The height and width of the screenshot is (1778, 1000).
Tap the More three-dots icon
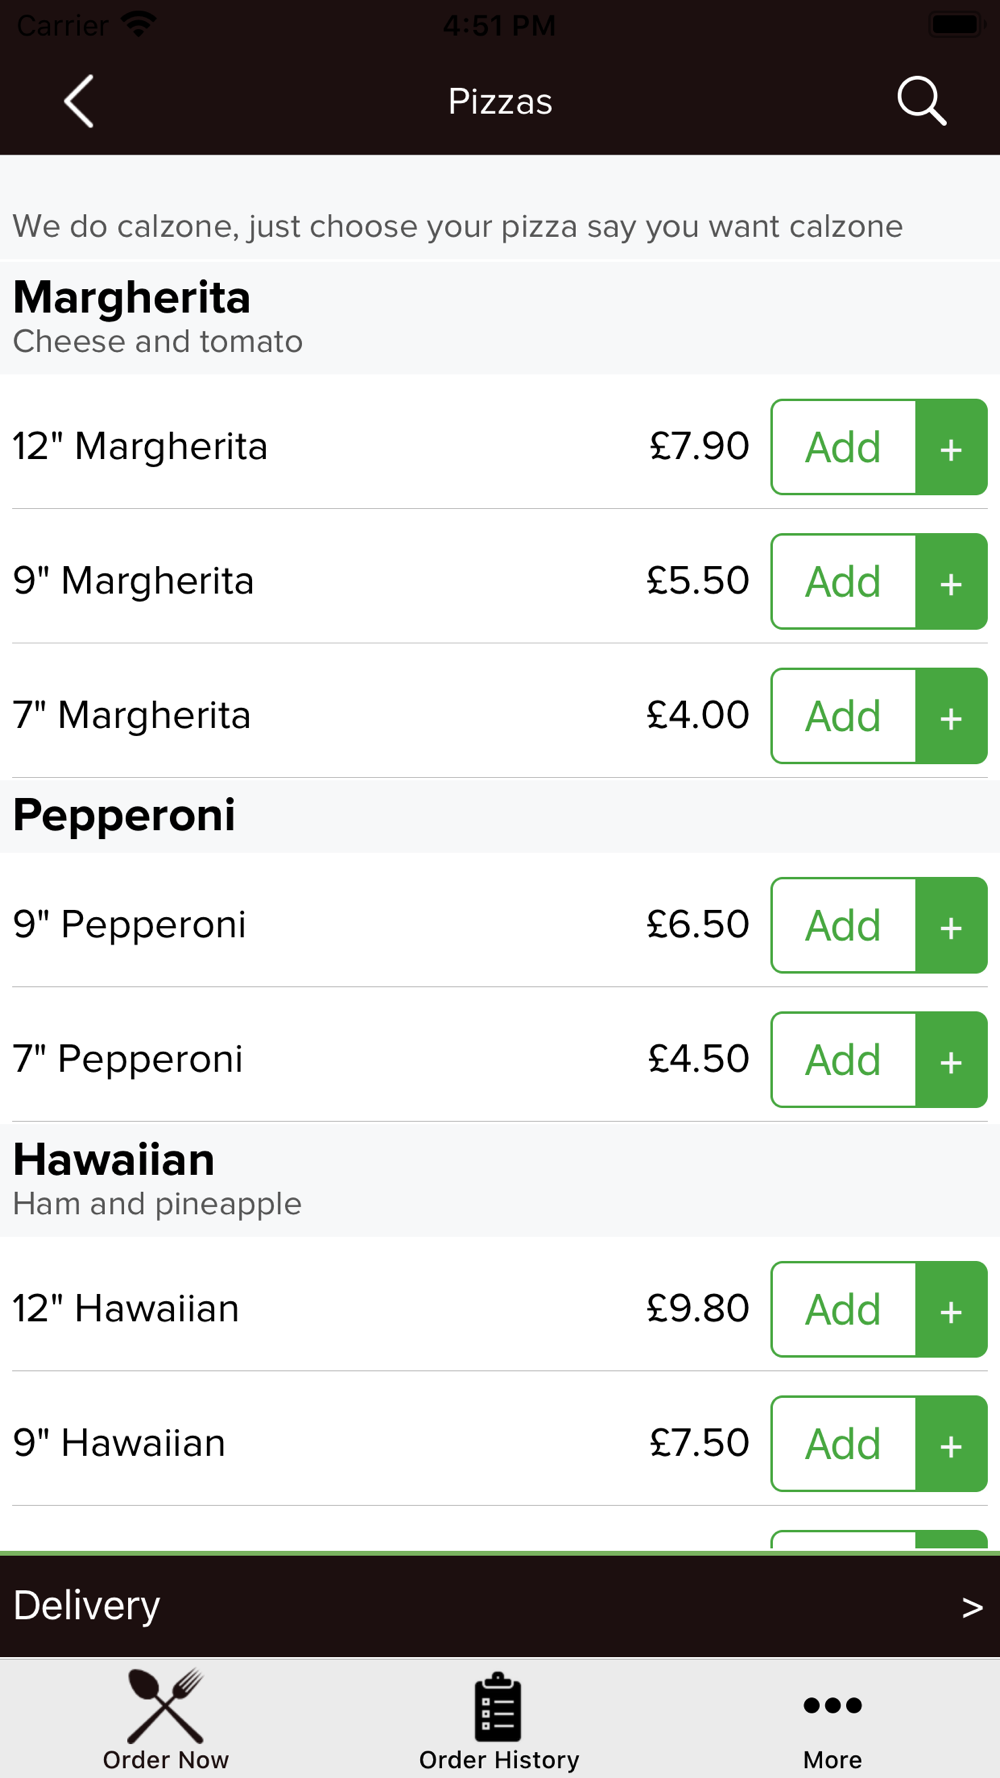point(832,1705)
